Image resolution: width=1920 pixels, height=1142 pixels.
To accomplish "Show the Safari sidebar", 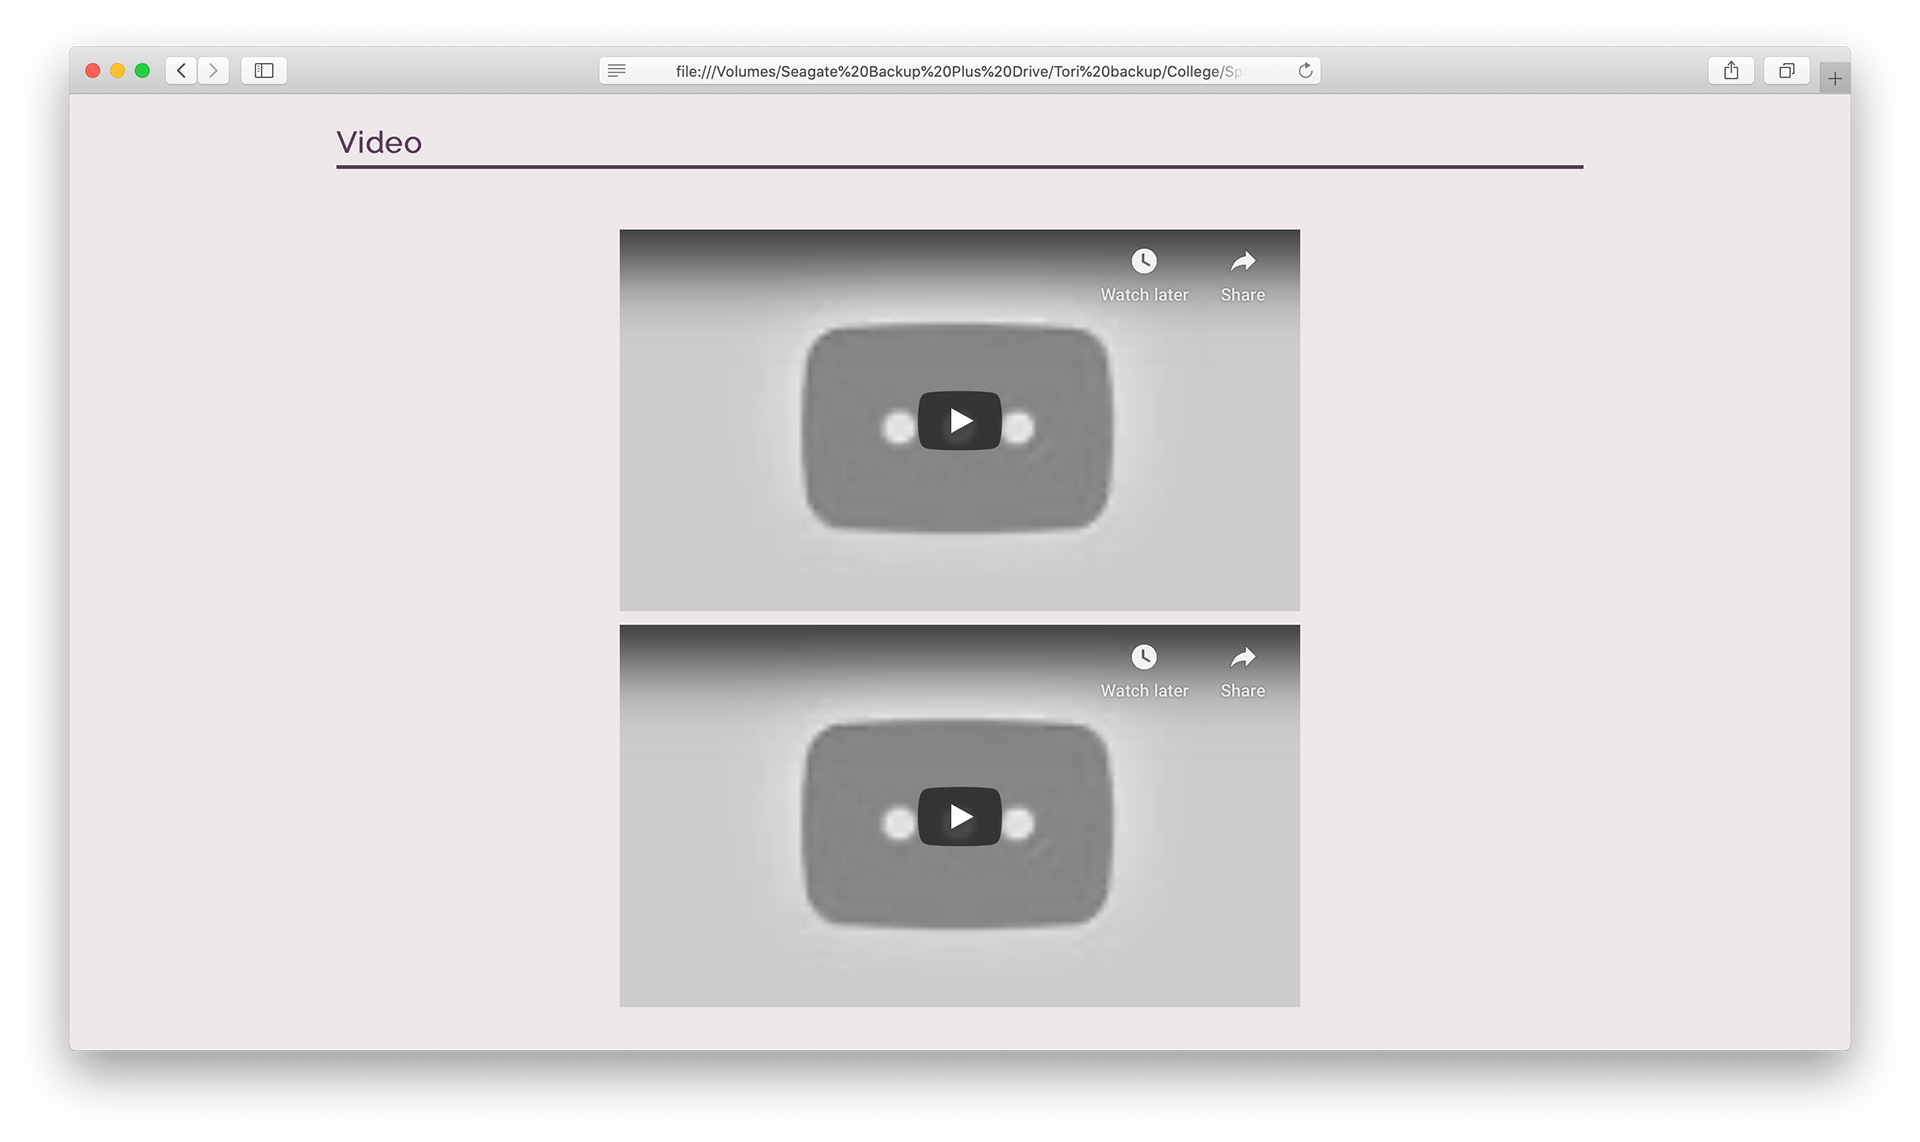I will tap(264, 70).
